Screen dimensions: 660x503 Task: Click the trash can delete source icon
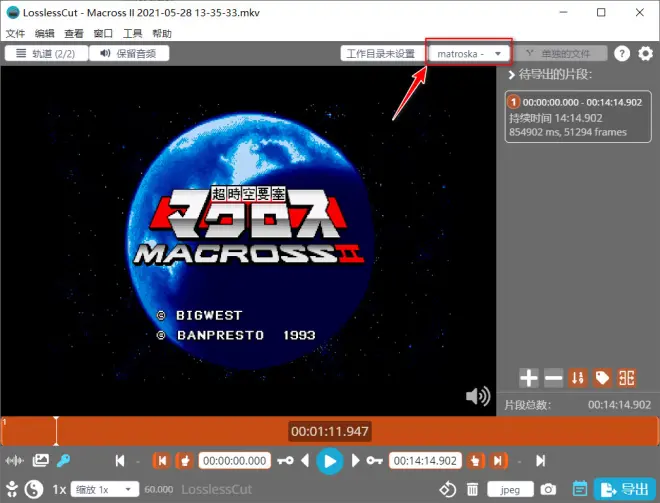click(473, 490)
